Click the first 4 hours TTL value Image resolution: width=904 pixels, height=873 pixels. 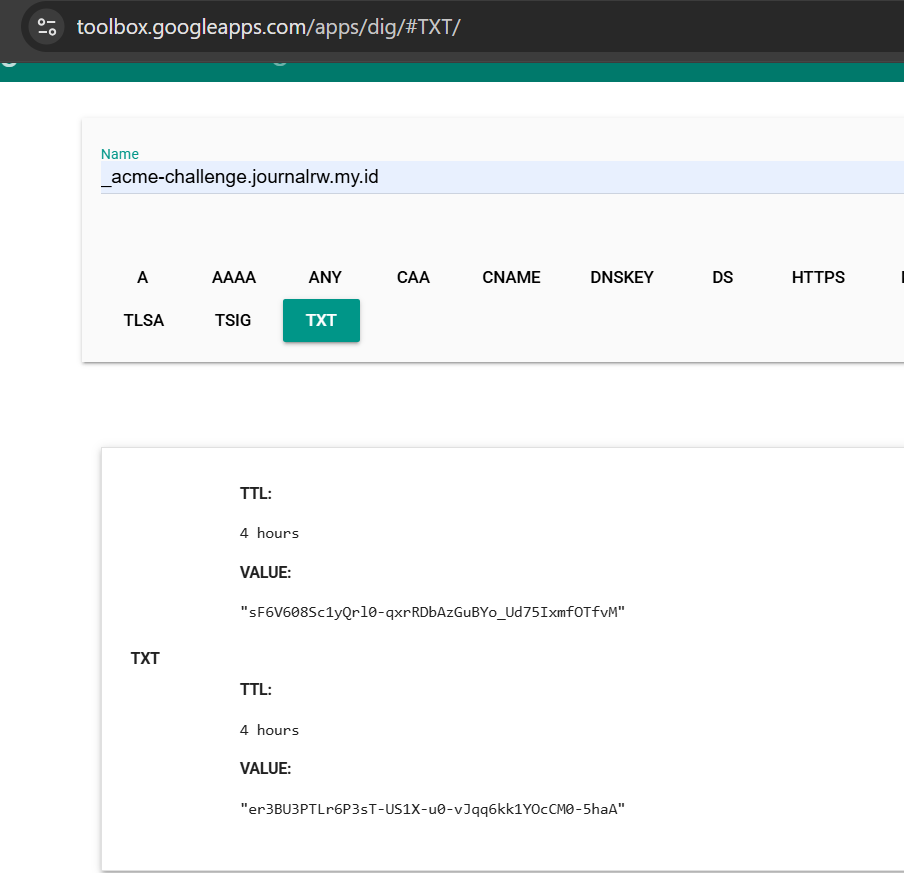268,533
